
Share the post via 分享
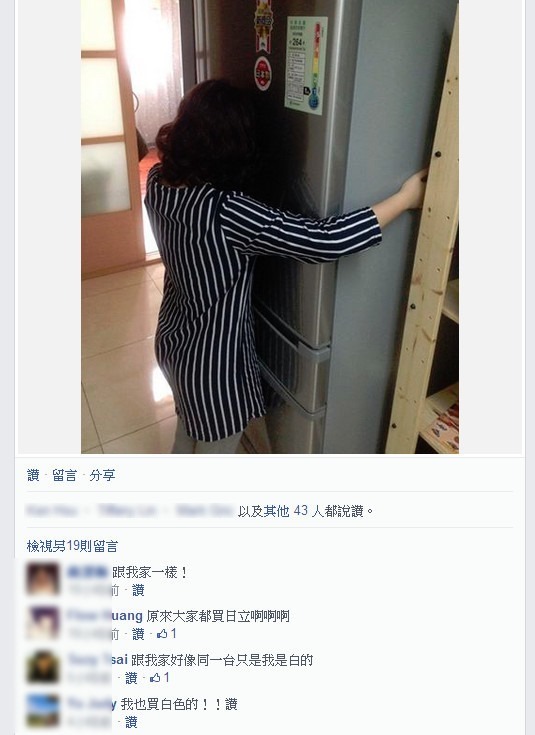pos(102,475)
